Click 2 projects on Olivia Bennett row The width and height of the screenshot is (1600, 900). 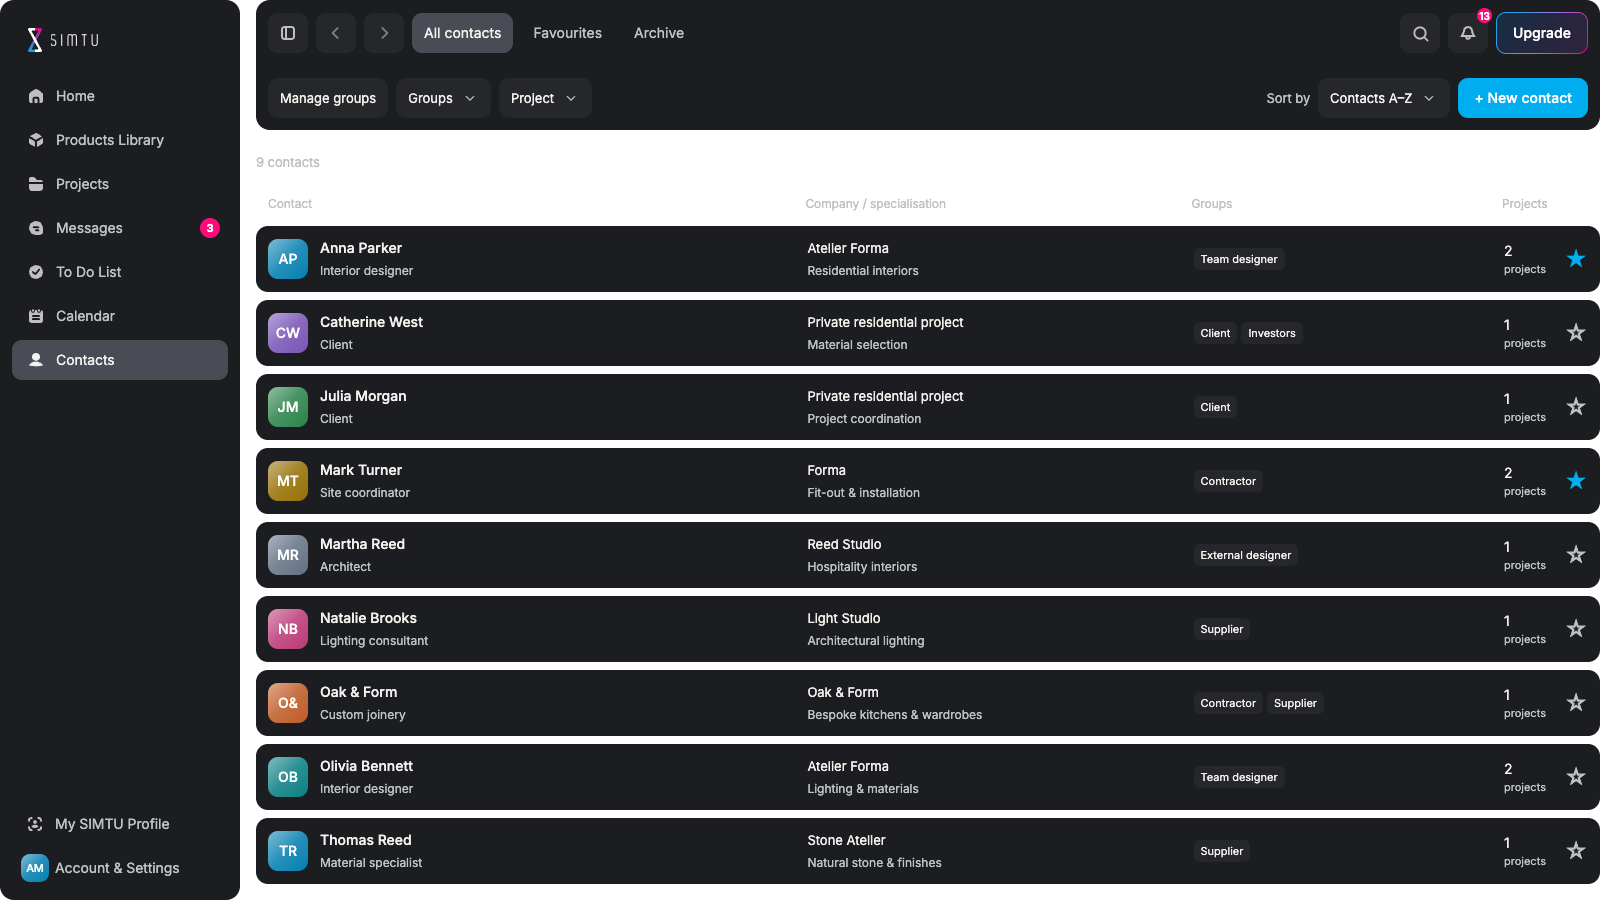tap(1525, 777)
